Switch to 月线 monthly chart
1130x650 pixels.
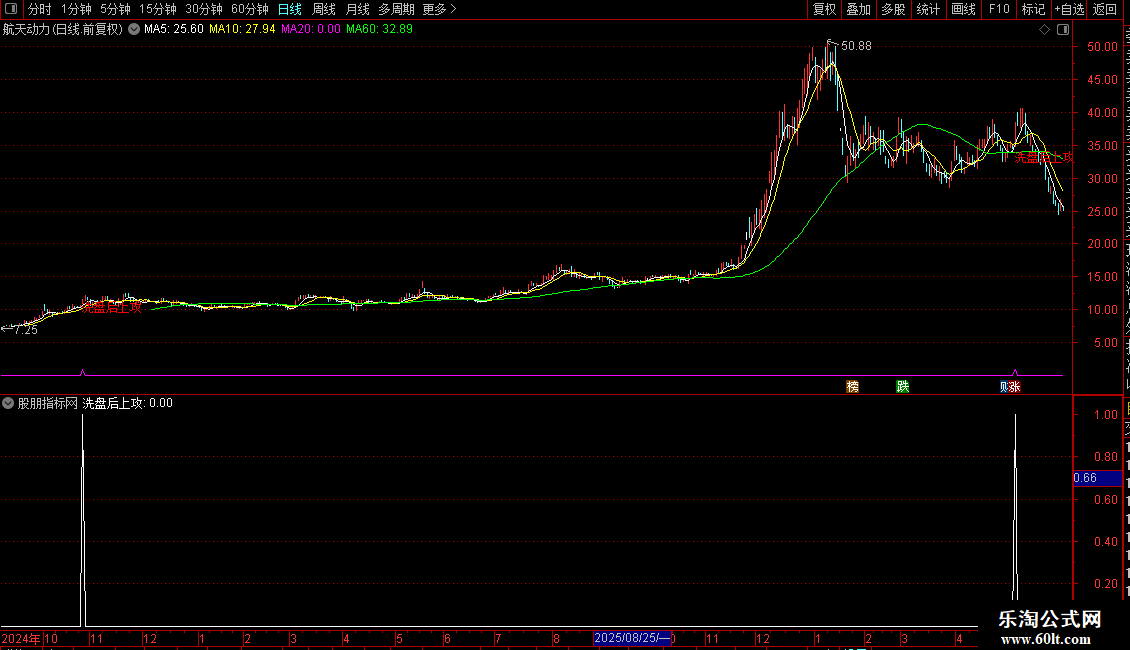357,9
